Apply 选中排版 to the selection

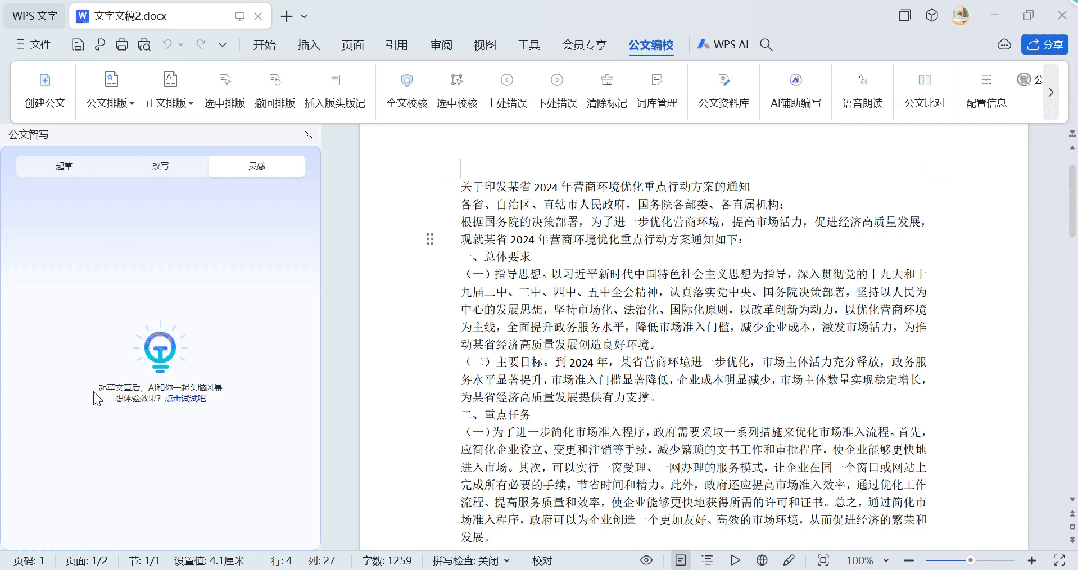[225, 90]
